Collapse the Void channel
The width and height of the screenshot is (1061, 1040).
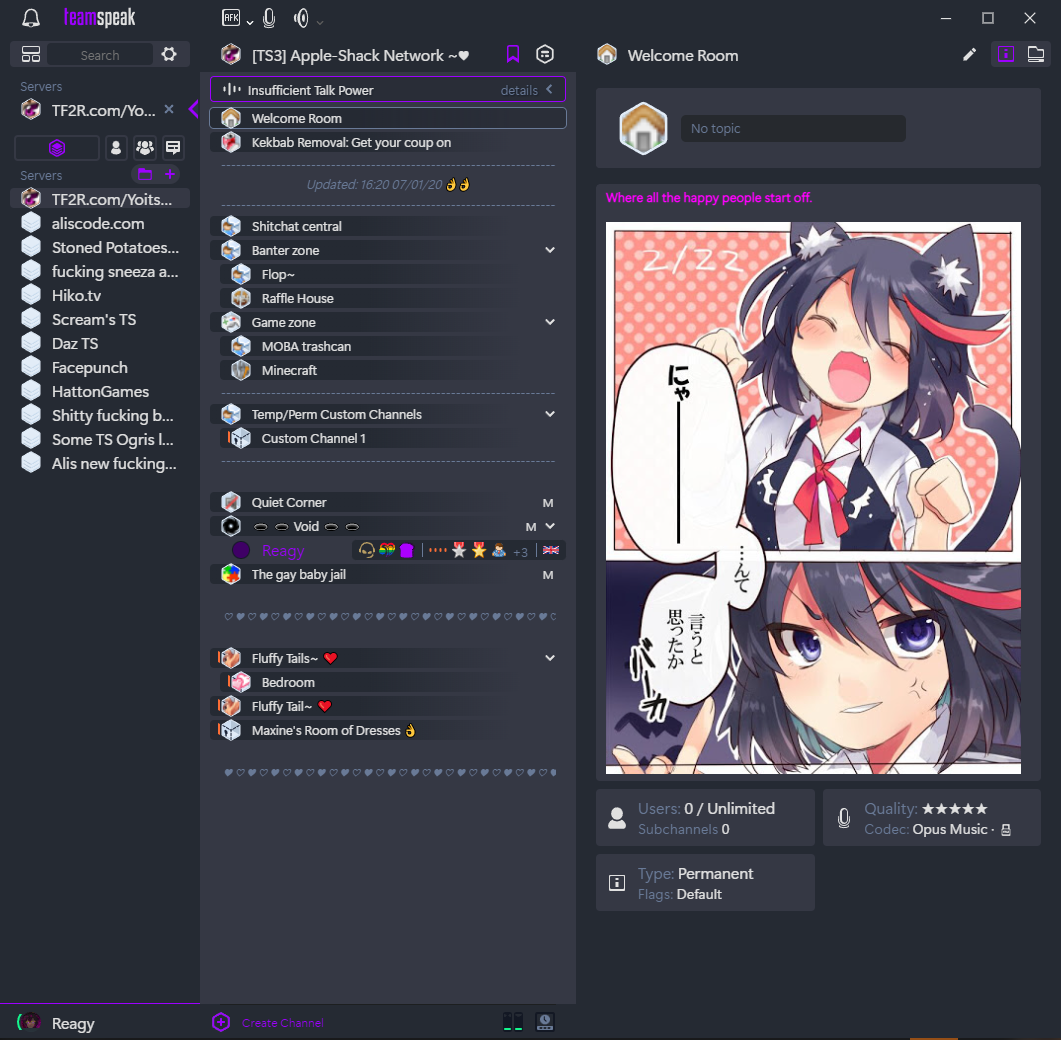click(550, 526)
